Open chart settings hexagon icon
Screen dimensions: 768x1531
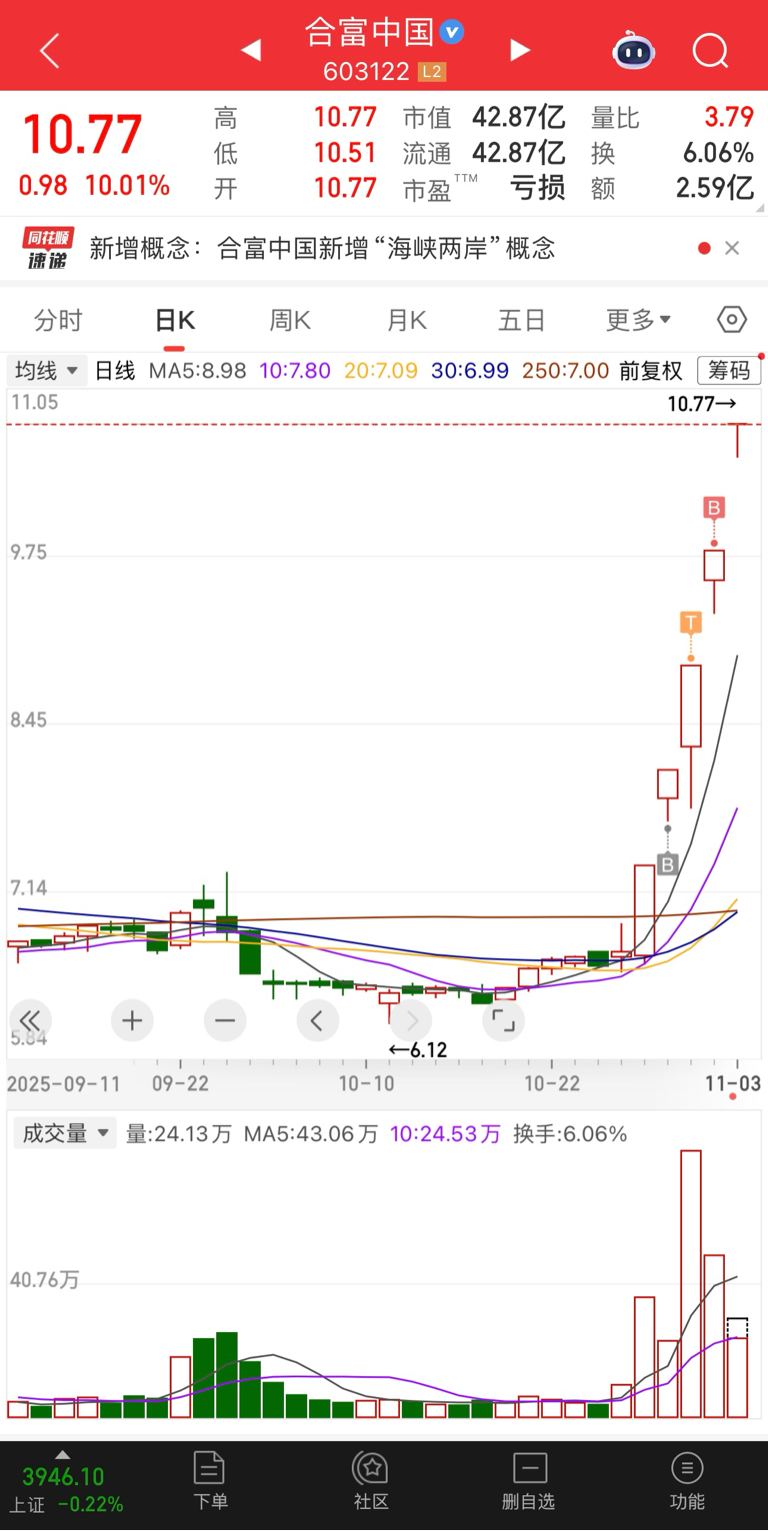tap(732, 320)
